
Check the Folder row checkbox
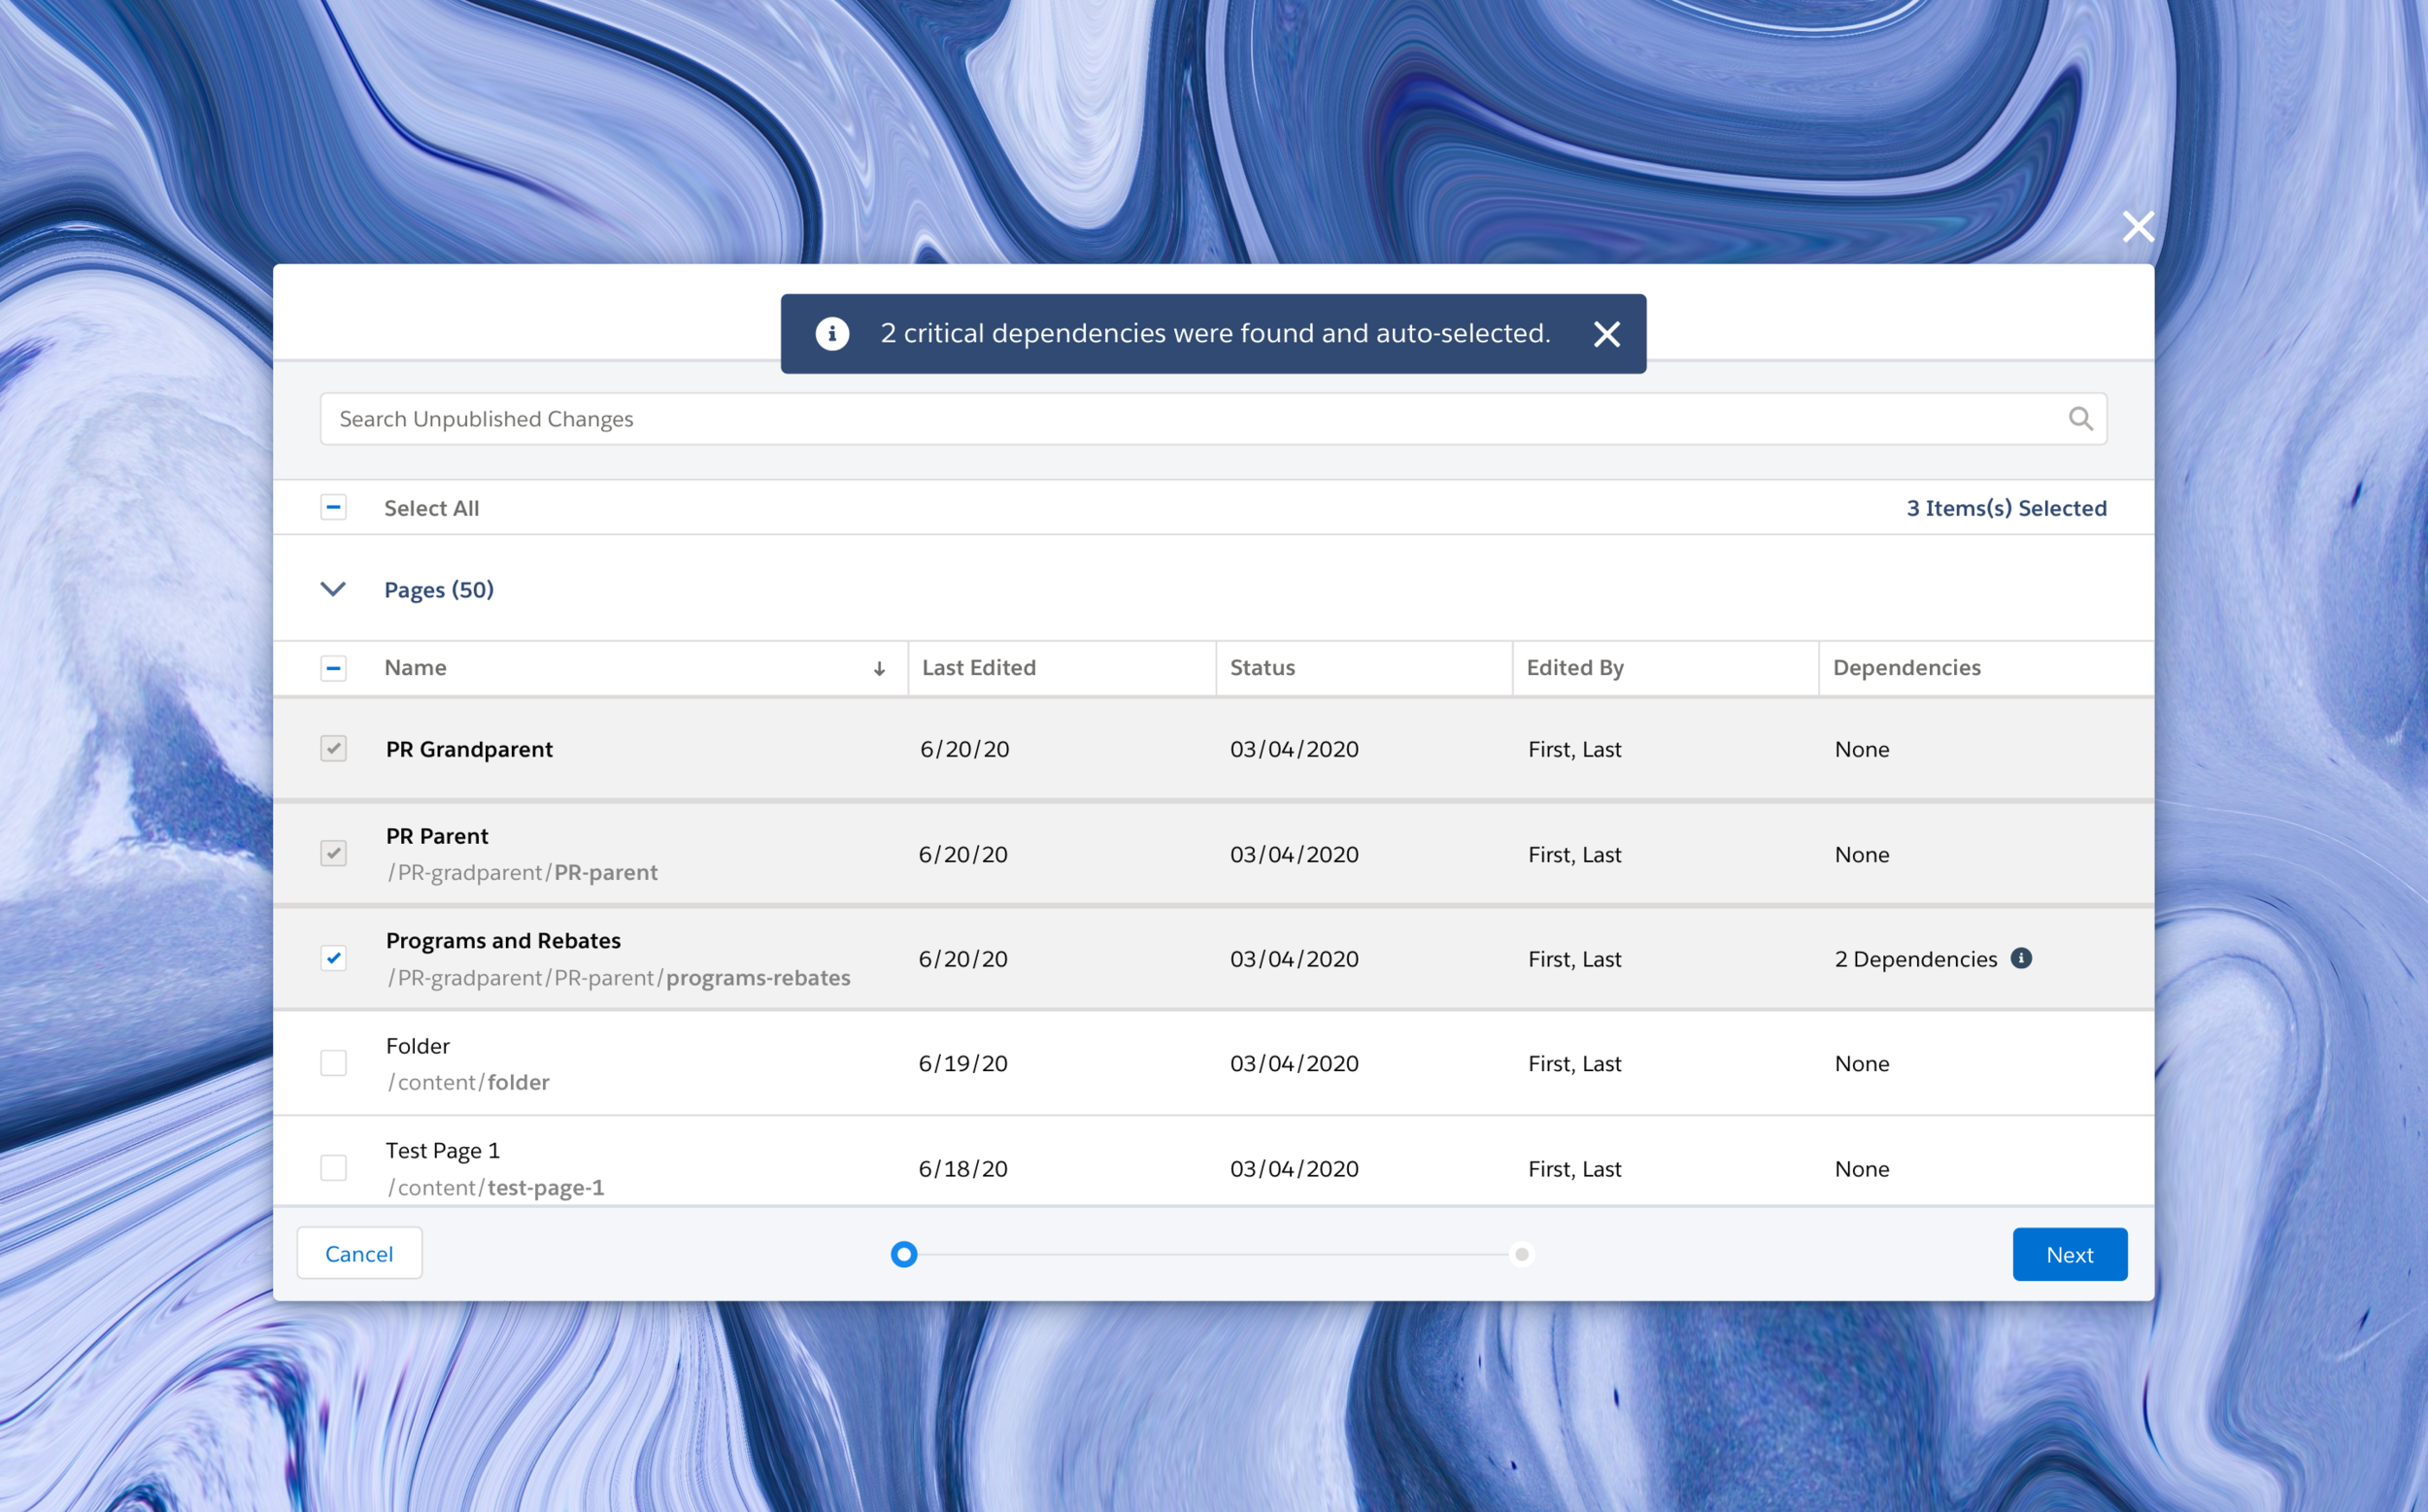point(333,1063)
